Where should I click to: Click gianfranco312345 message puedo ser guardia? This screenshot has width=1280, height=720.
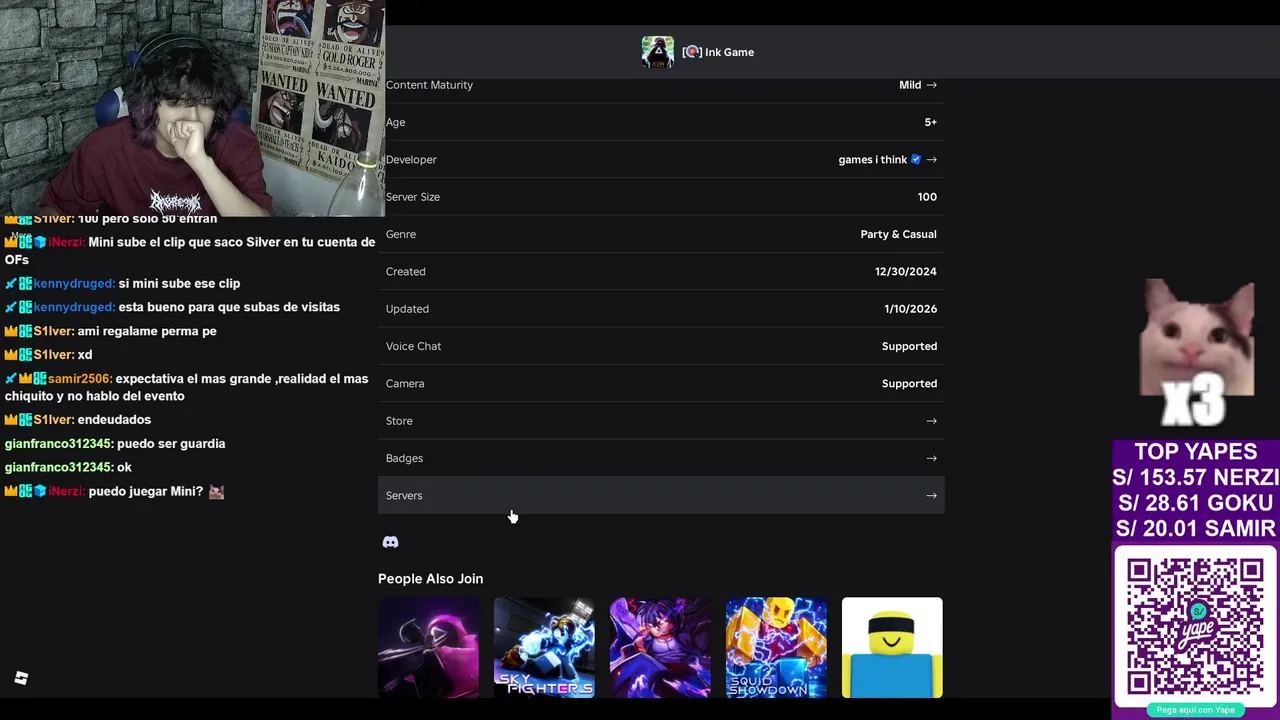[171, 443]
